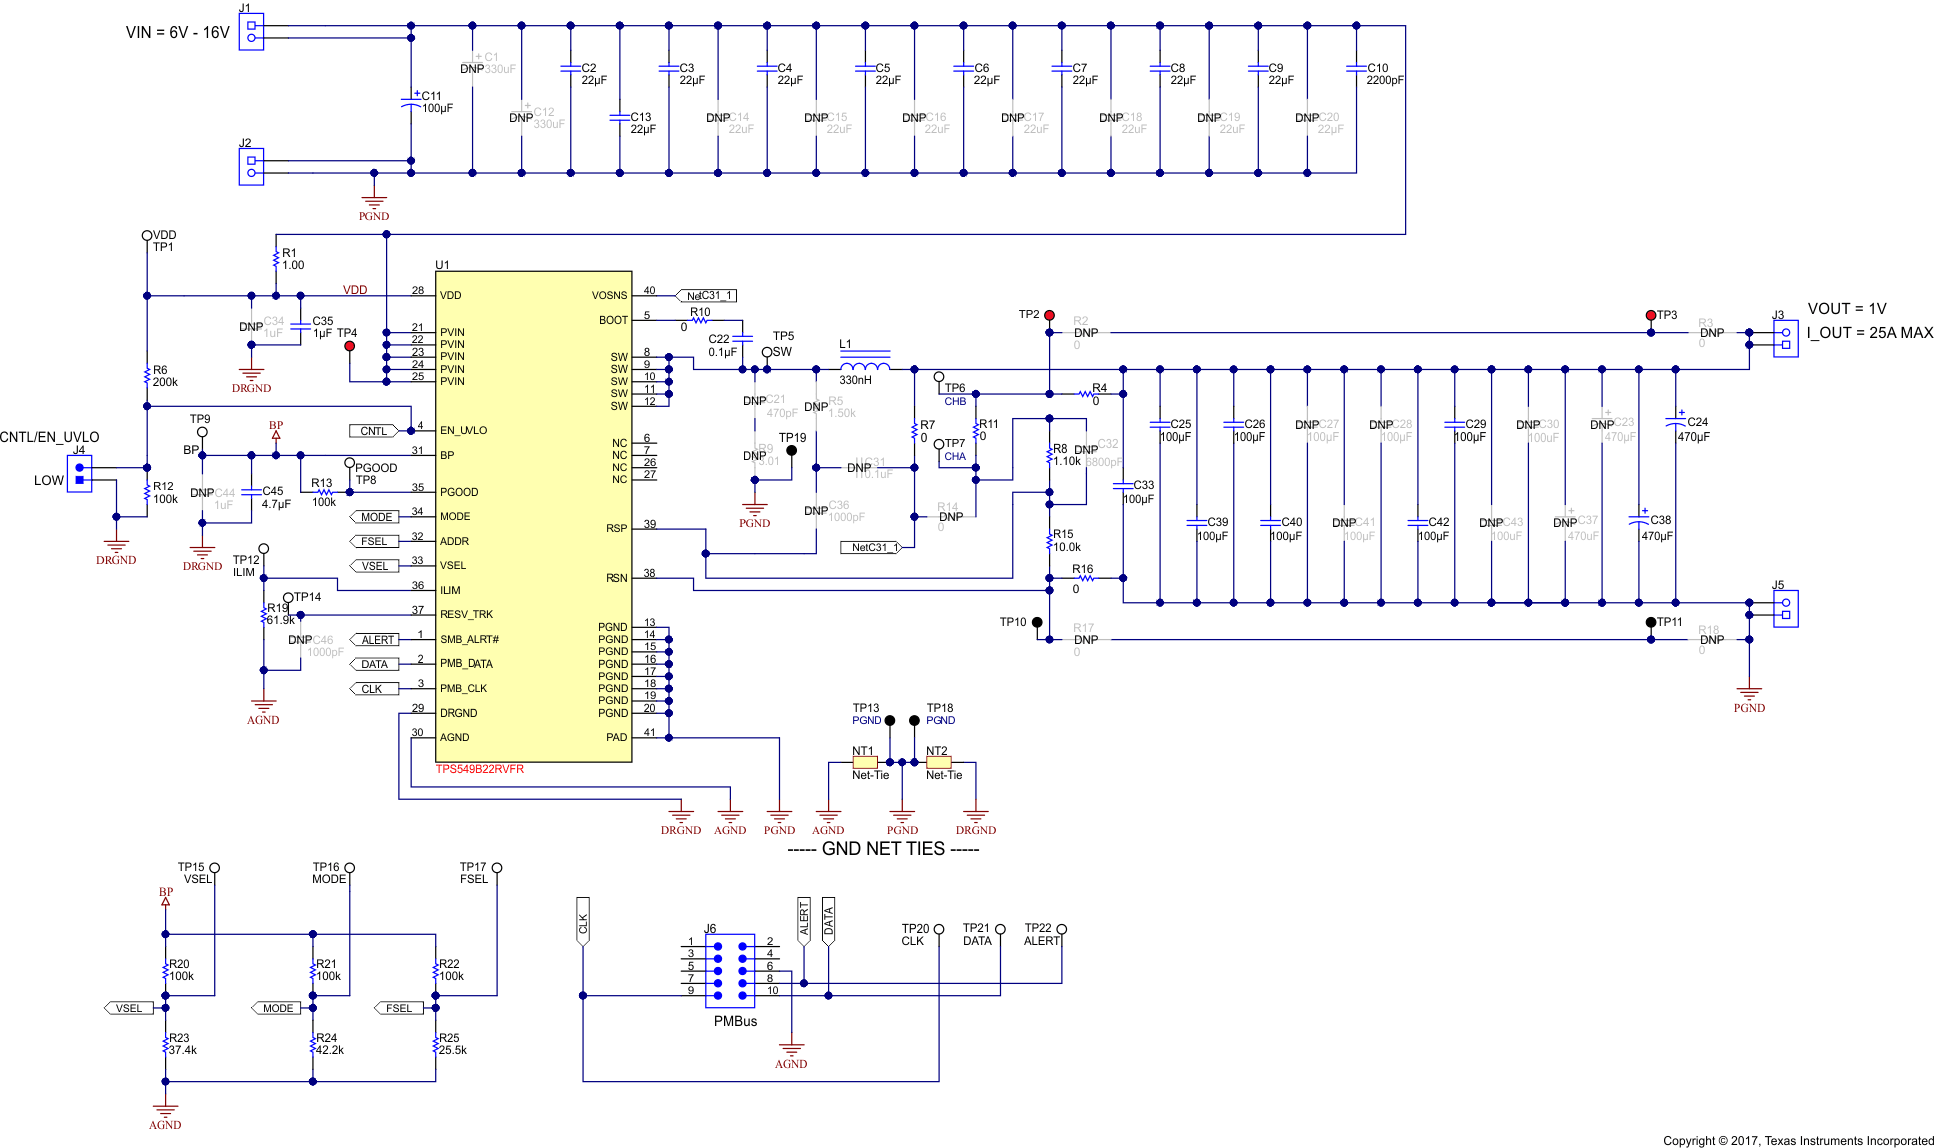This screenshot has height=1148, width=1934.
Task: Select the R21 100k resistor
Action: click(x=313, y=971)
